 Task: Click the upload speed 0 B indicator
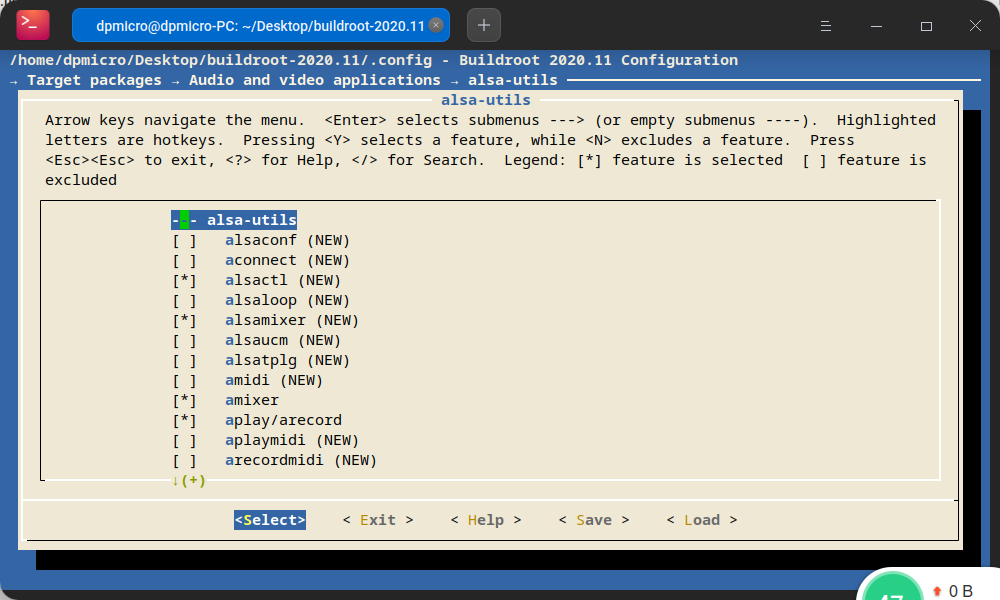[953, 591]
